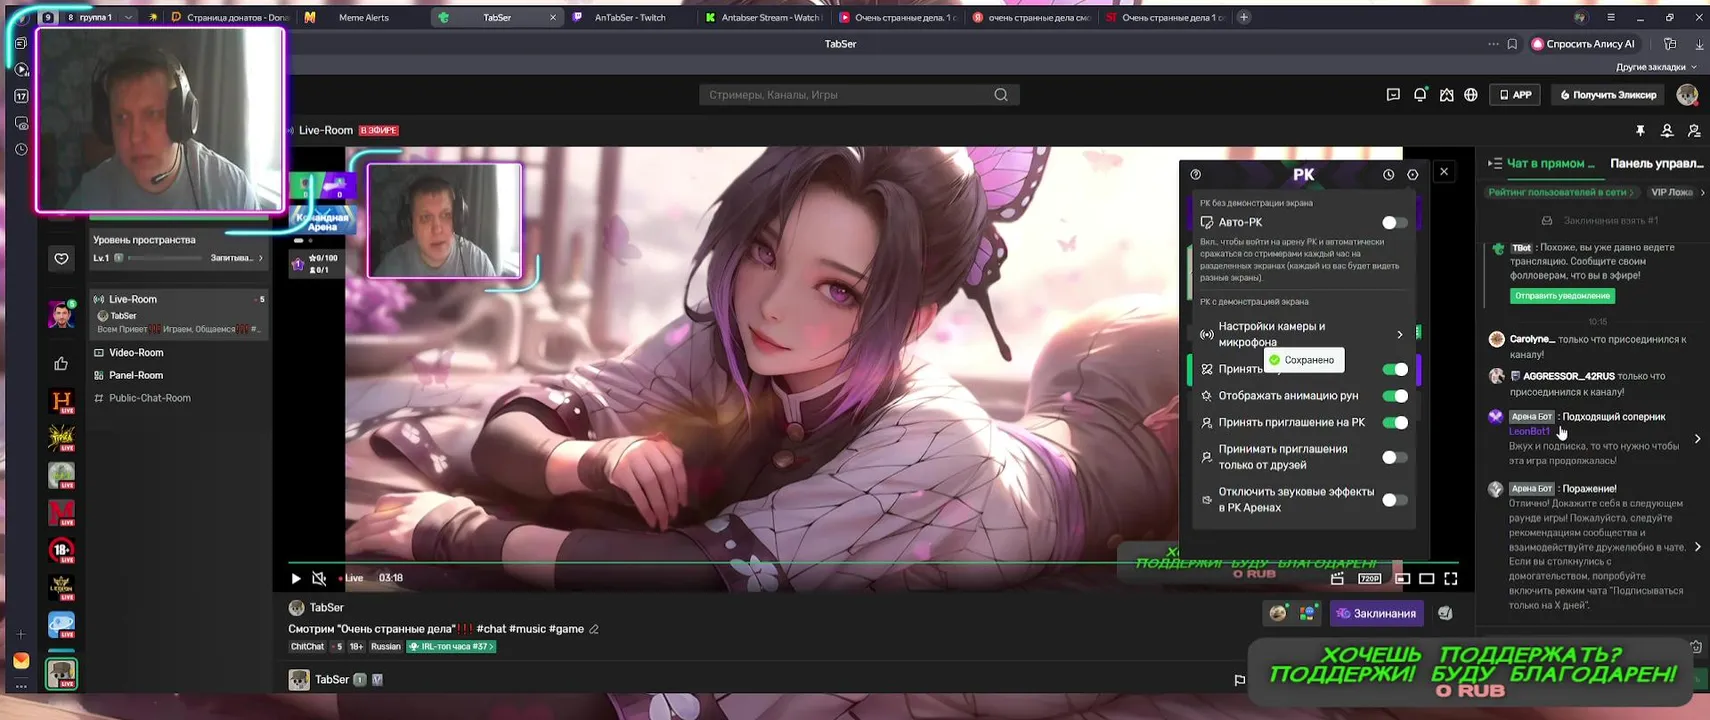Click the thumbs-up sidebar icon
The width and height of the screenshot is (1710, 720).
[61, 364]
